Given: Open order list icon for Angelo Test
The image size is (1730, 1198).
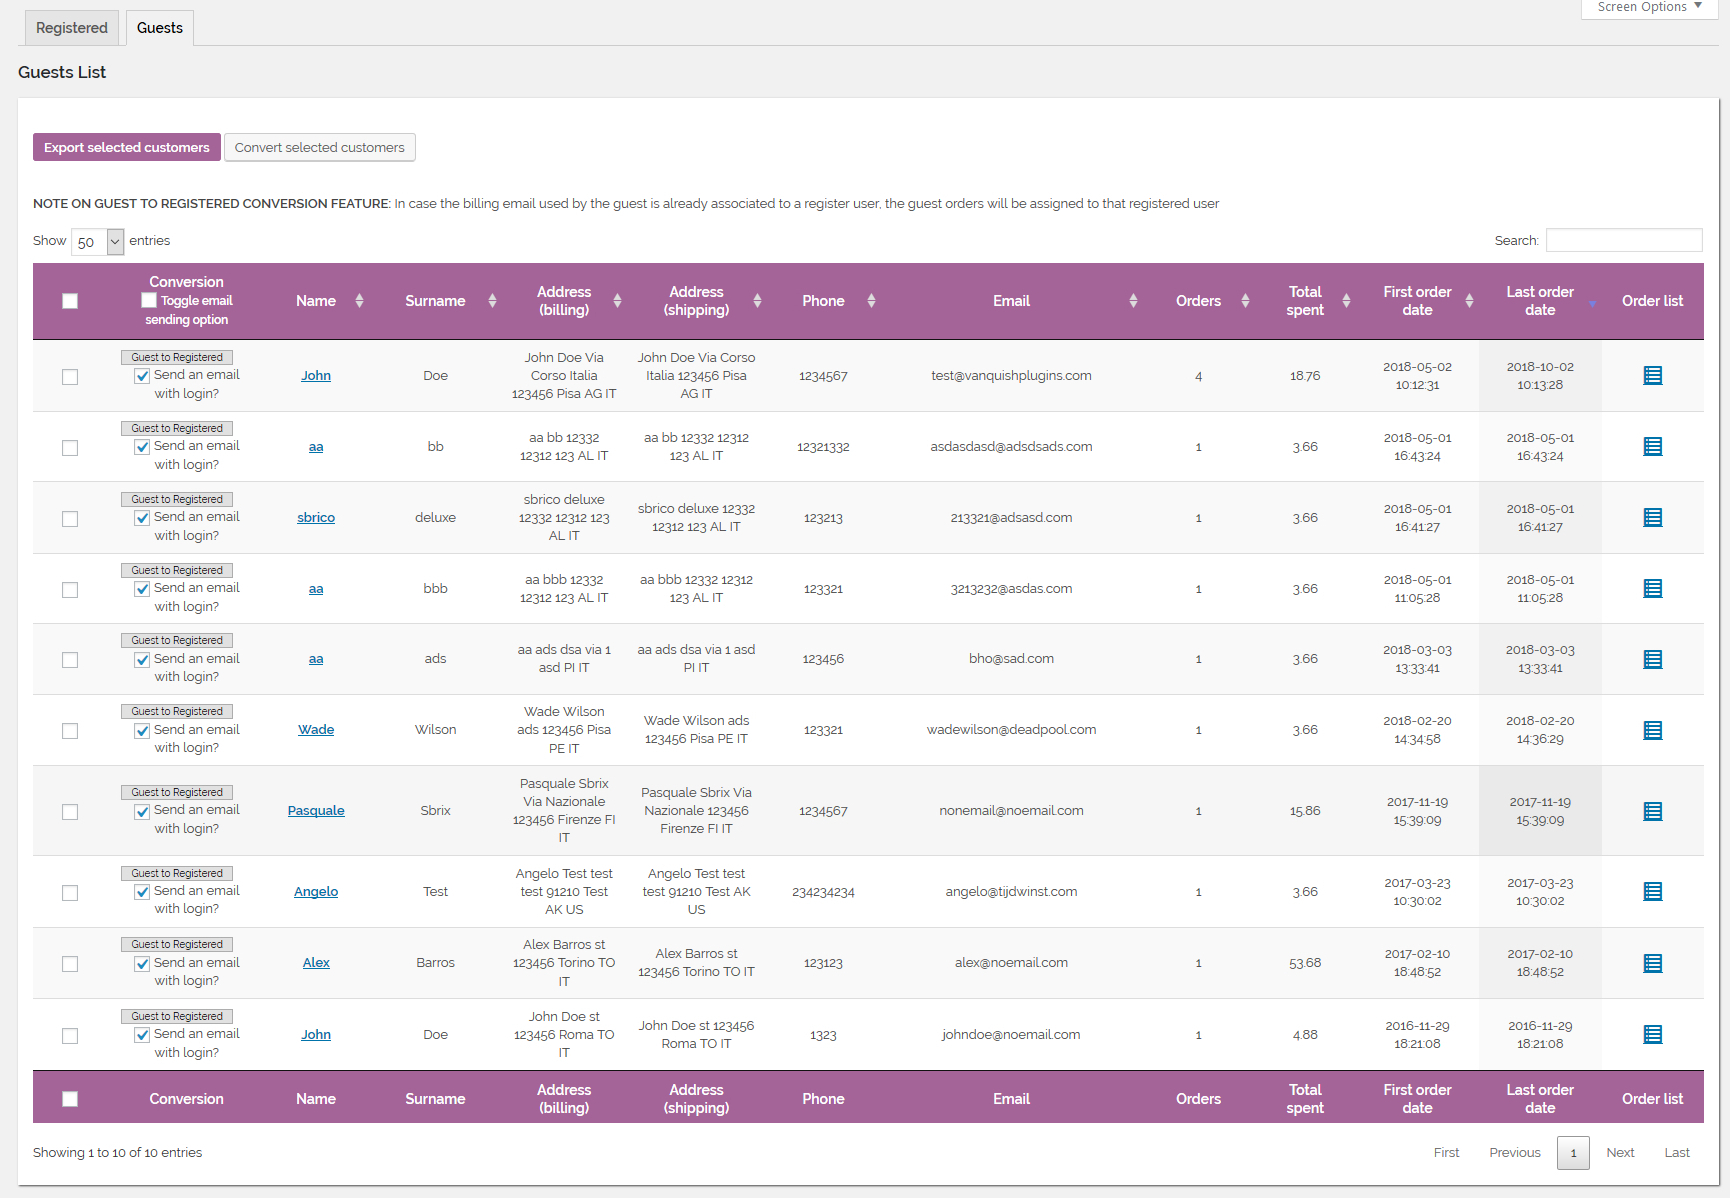Looking at the screenshot, I should click(1652, 891).
